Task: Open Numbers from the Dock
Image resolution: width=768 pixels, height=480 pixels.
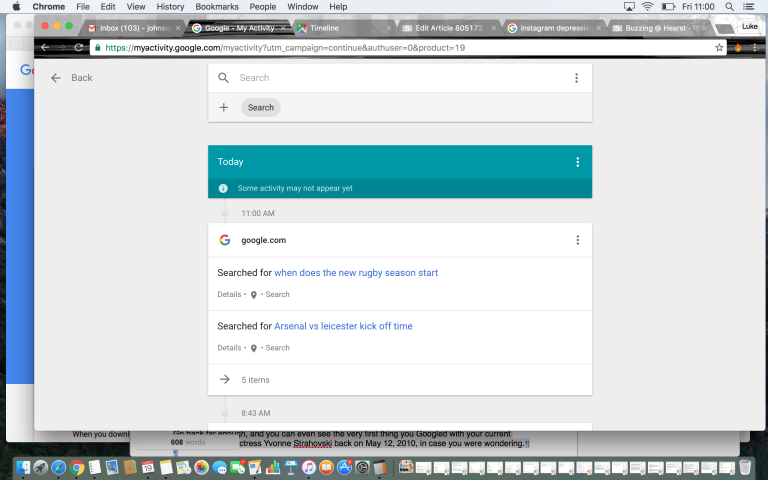Action: pyautogui.click(x=273, y=467)
